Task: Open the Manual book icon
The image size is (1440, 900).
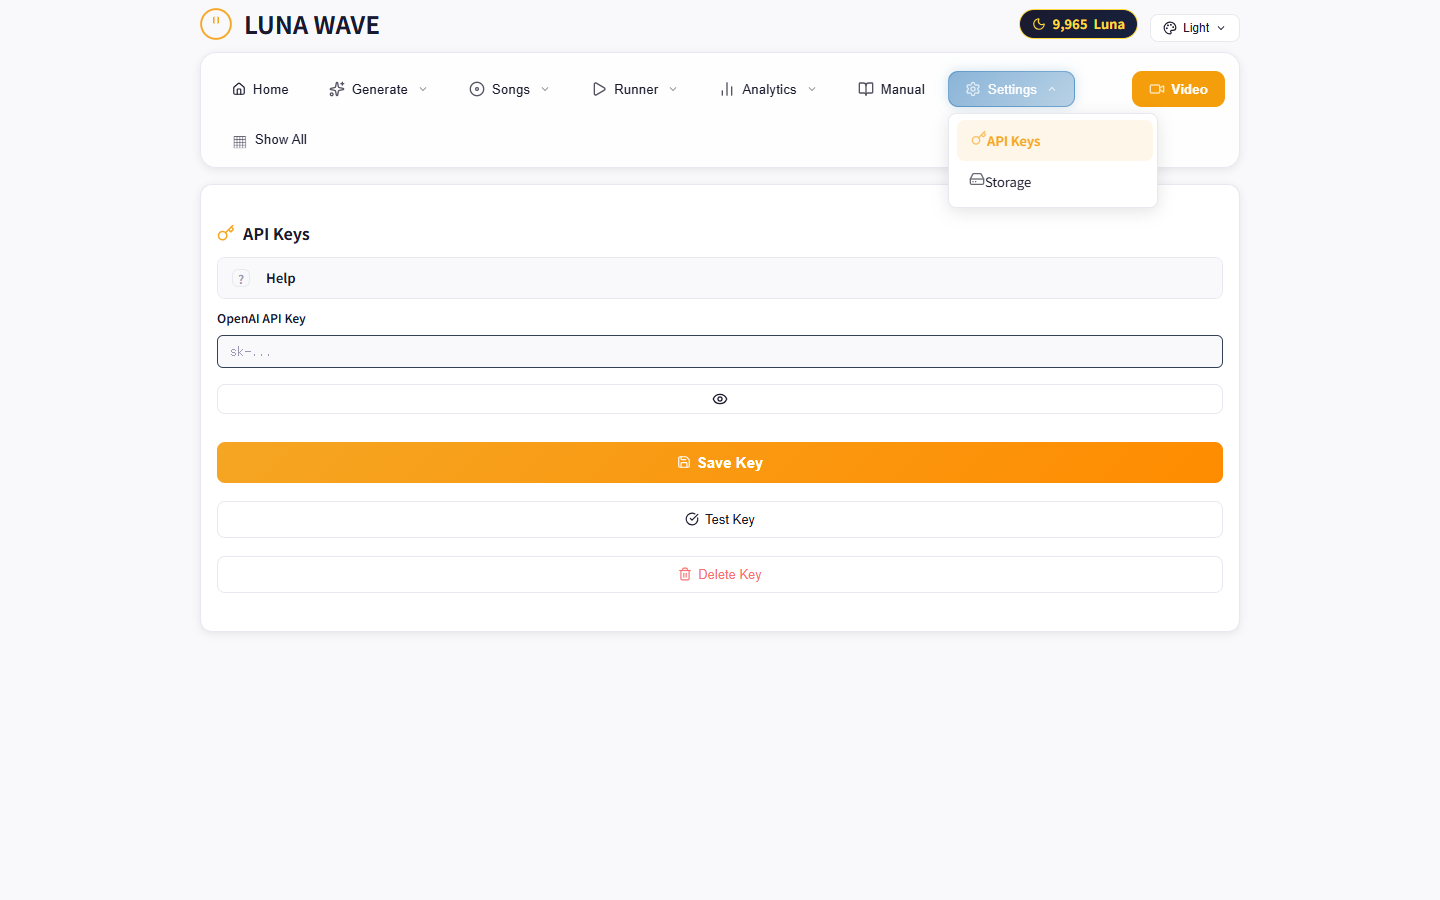Action: [864, 89]
